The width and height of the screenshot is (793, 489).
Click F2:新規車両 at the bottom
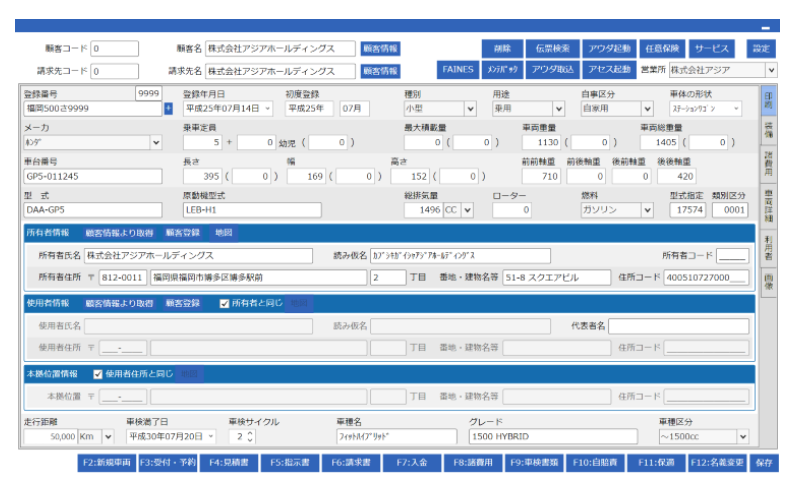(x=106, y=464)
